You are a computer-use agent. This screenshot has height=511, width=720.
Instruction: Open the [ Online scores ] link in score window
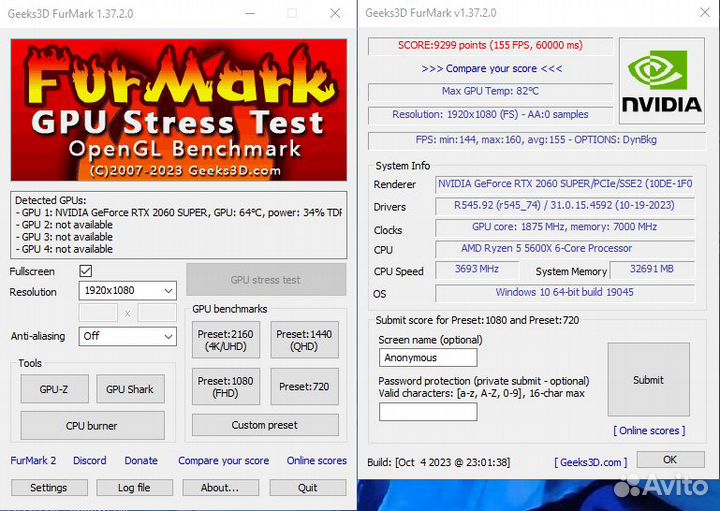click(649, 431)
